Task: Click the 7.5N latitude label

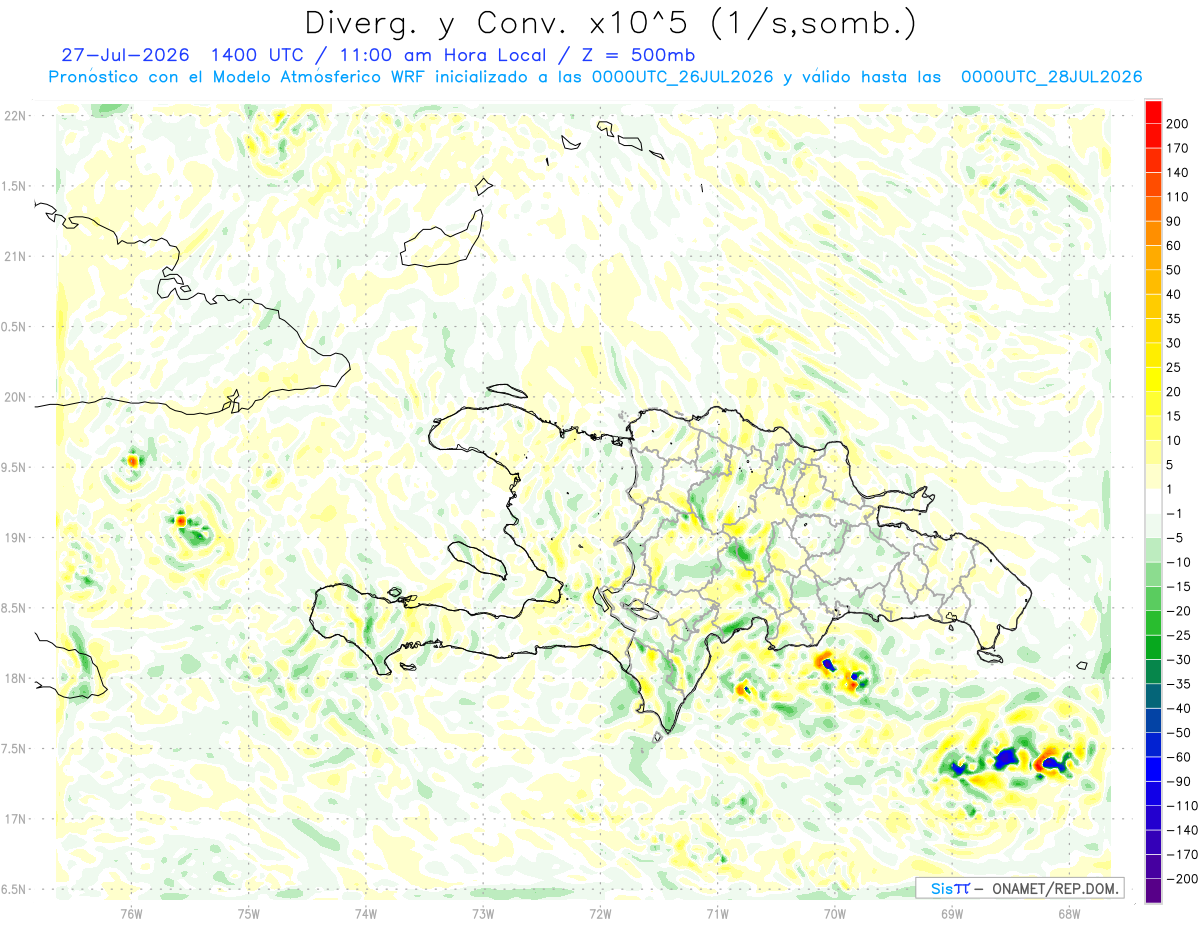Action: click(14, 748)
